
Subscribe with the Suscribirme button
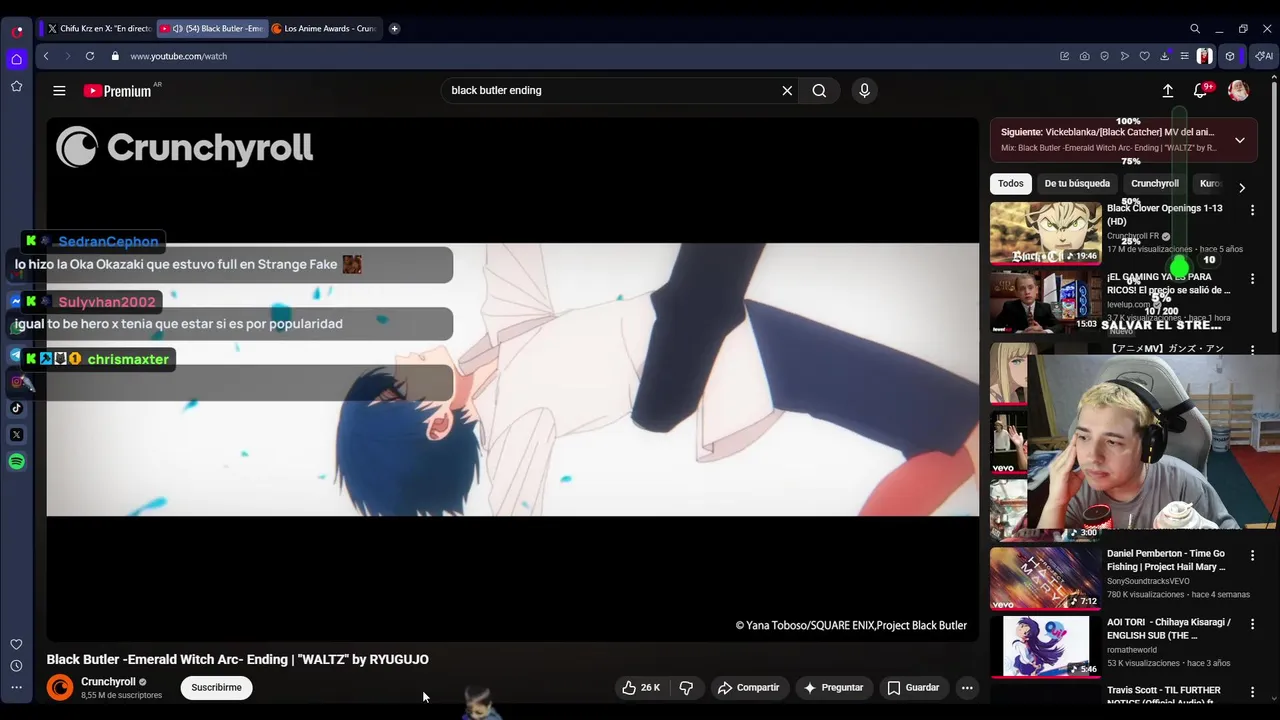point(216,688)
